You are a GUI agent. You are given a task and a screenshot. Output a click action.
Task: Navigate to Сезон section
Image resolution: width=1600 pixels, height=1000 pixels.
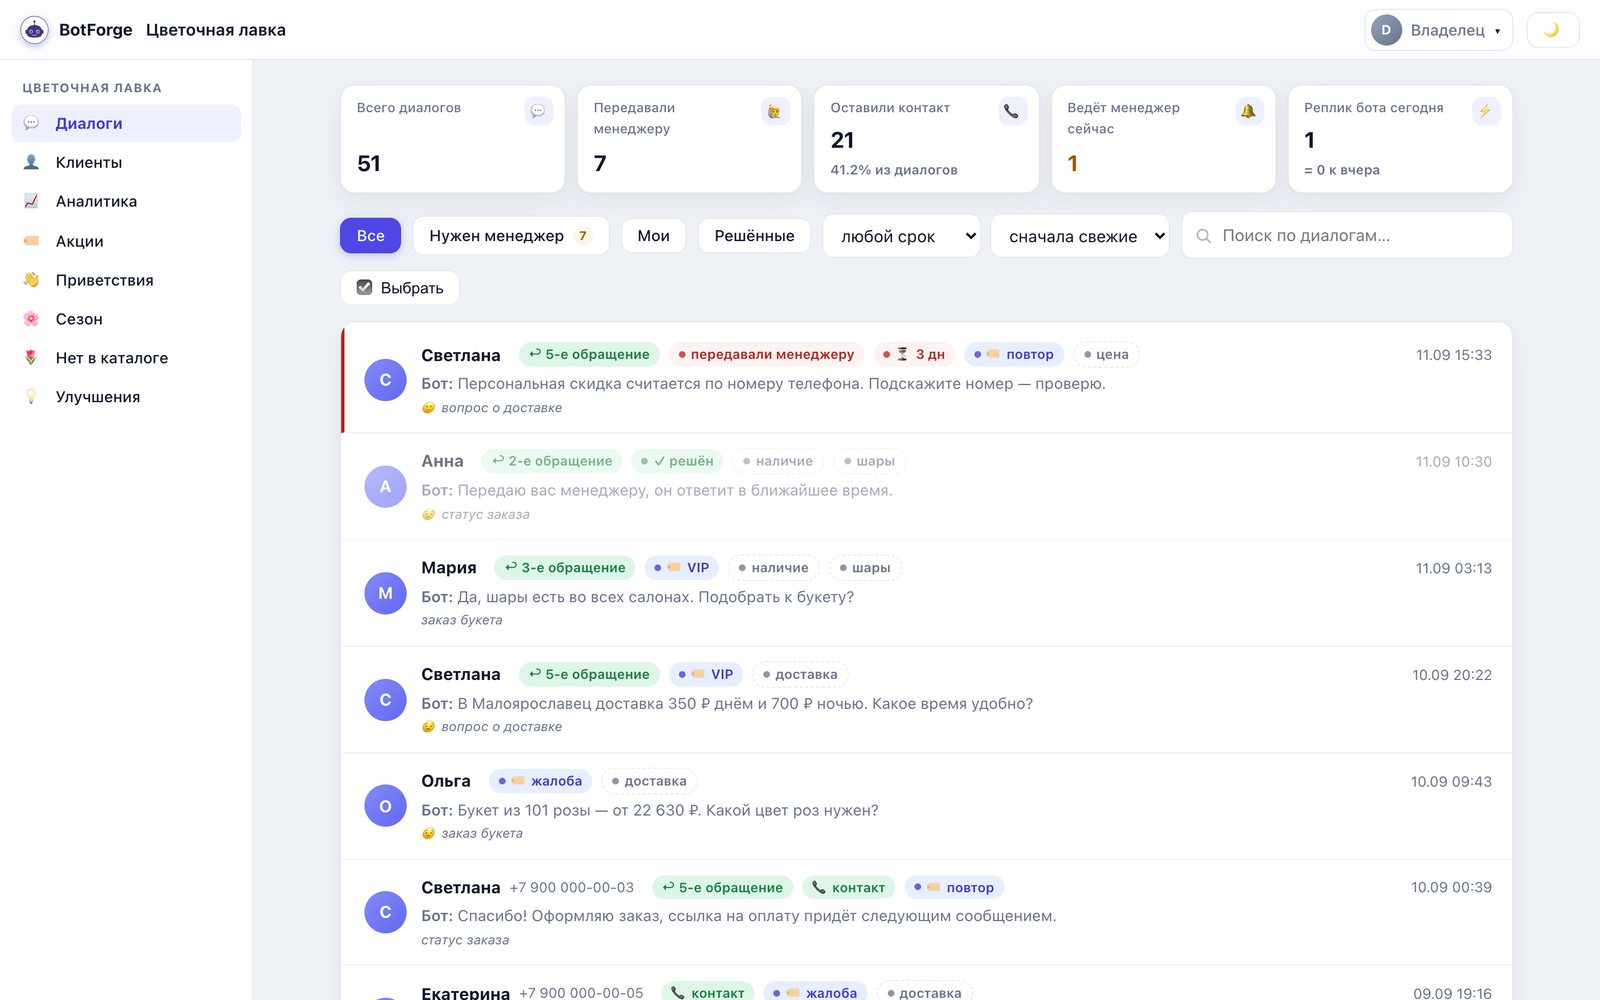coord(126,319)
